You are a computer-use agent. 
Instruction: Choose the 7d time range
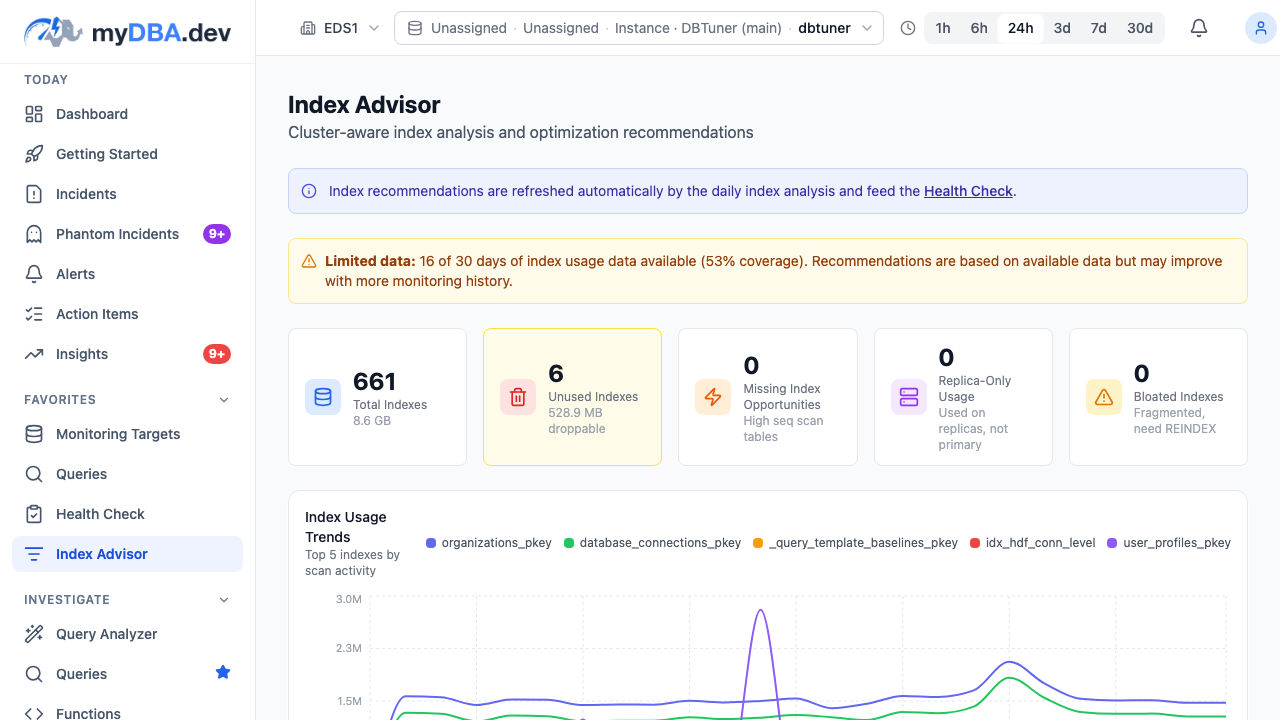pyautogui.click(x=1099, y=28)
